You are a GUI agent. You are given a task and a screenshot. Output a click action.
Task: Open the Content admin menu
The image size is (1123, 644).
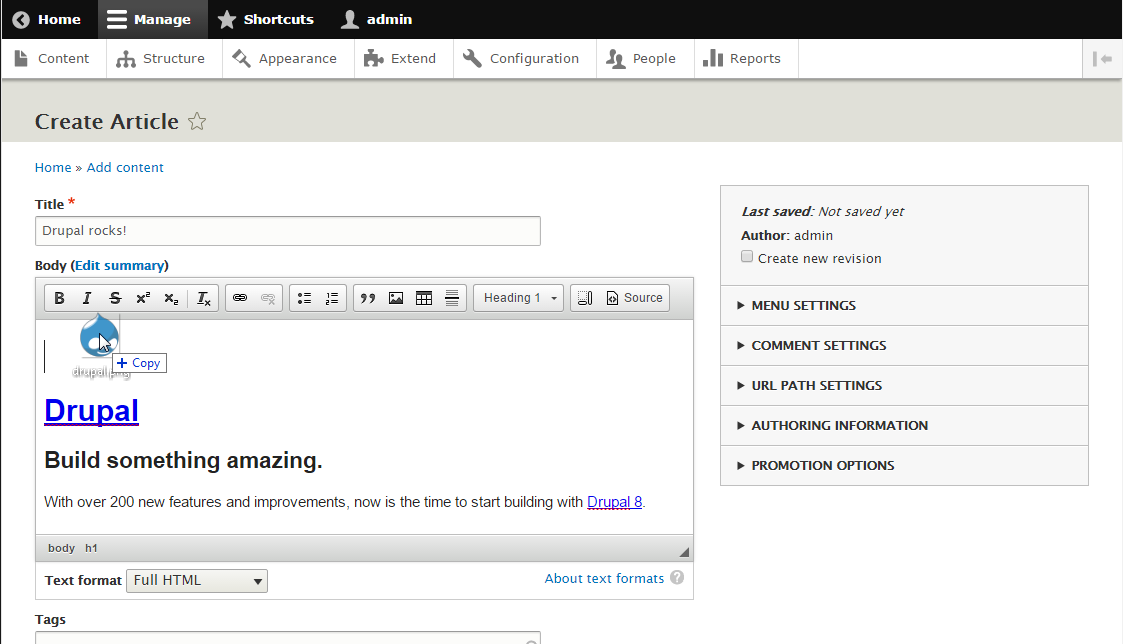(52, 59)
